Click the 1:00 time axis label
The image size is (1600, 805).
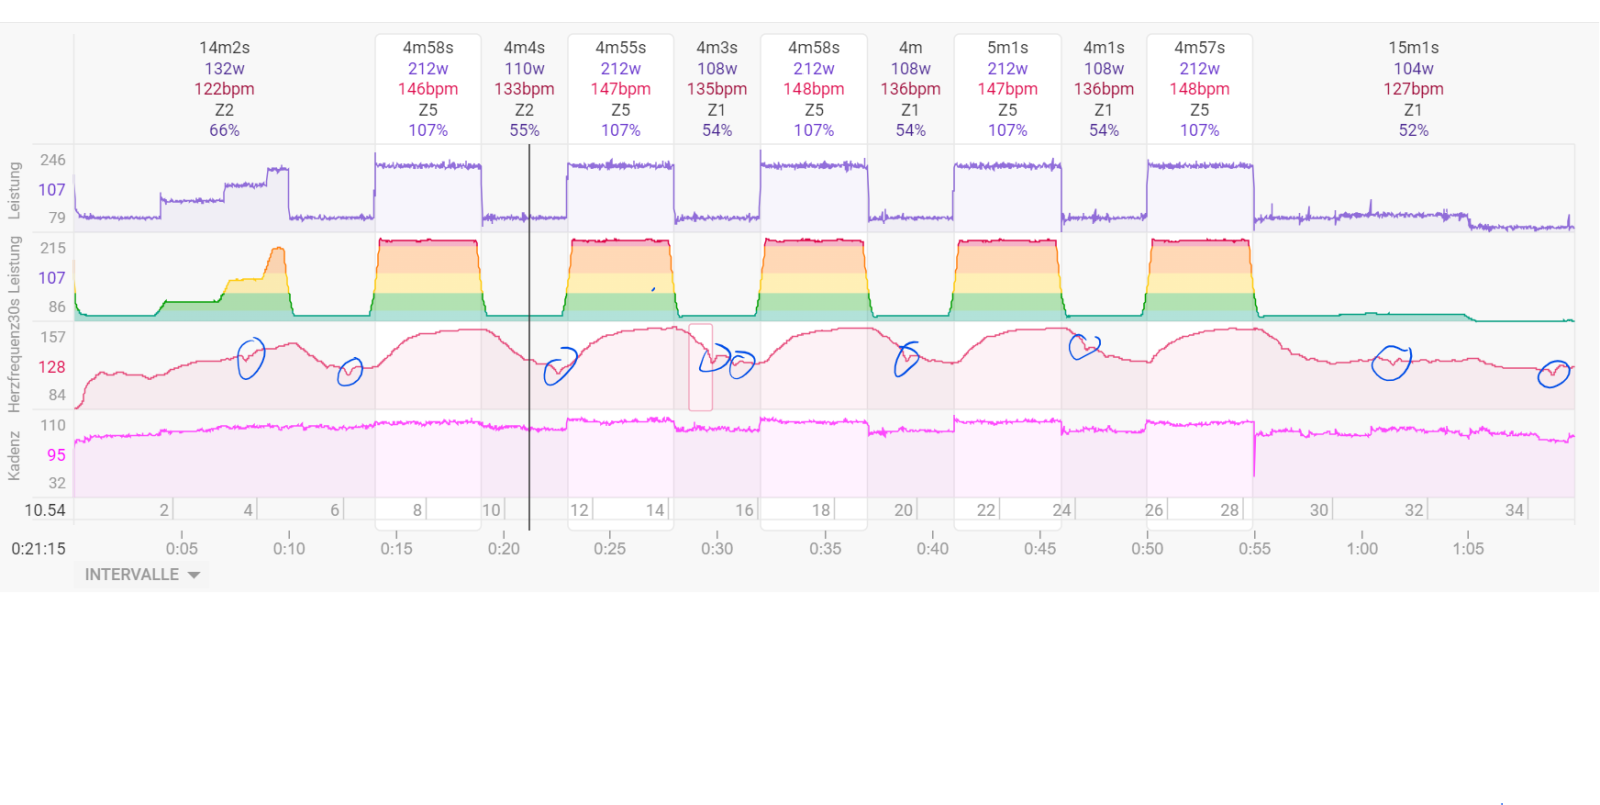1362,549
